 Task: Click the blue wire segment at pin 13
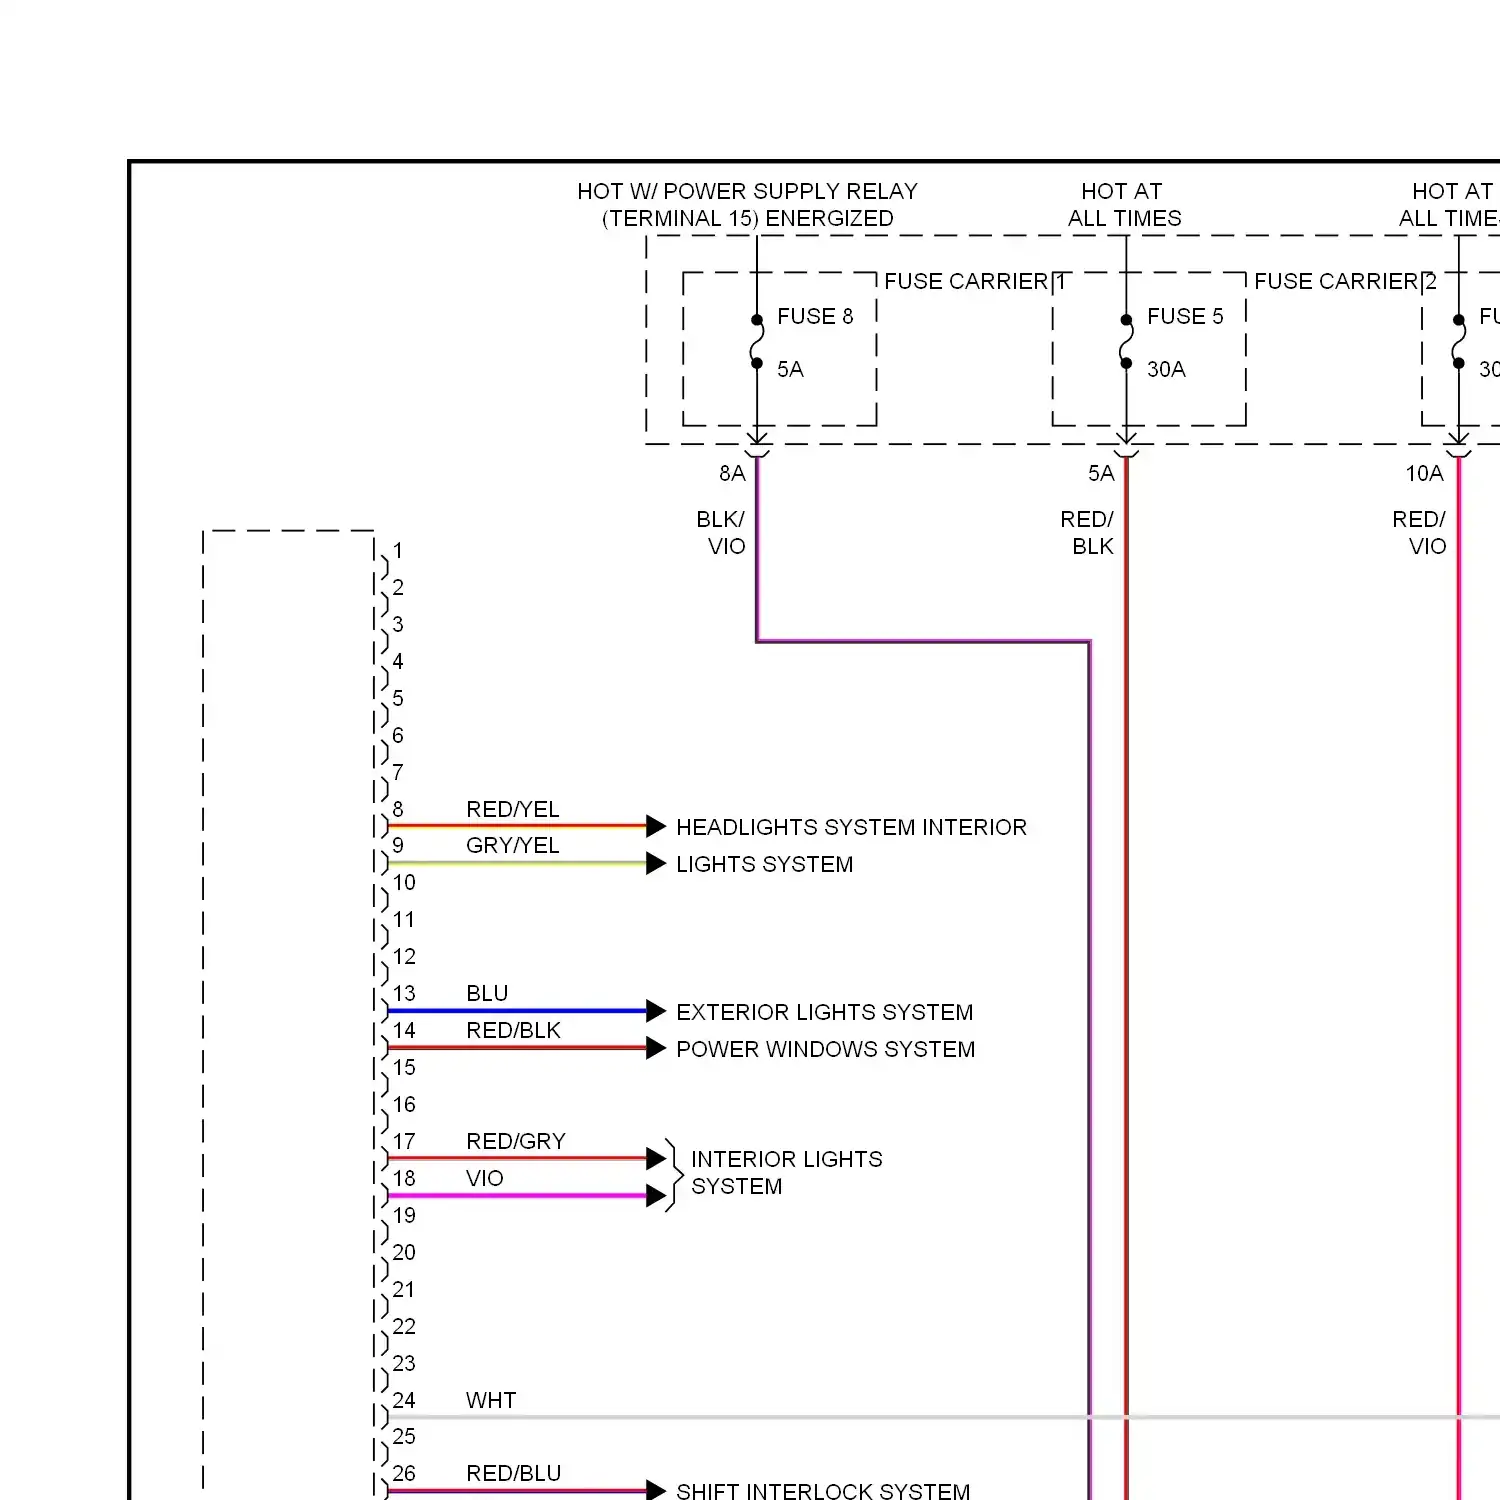tap(517, 1011)
